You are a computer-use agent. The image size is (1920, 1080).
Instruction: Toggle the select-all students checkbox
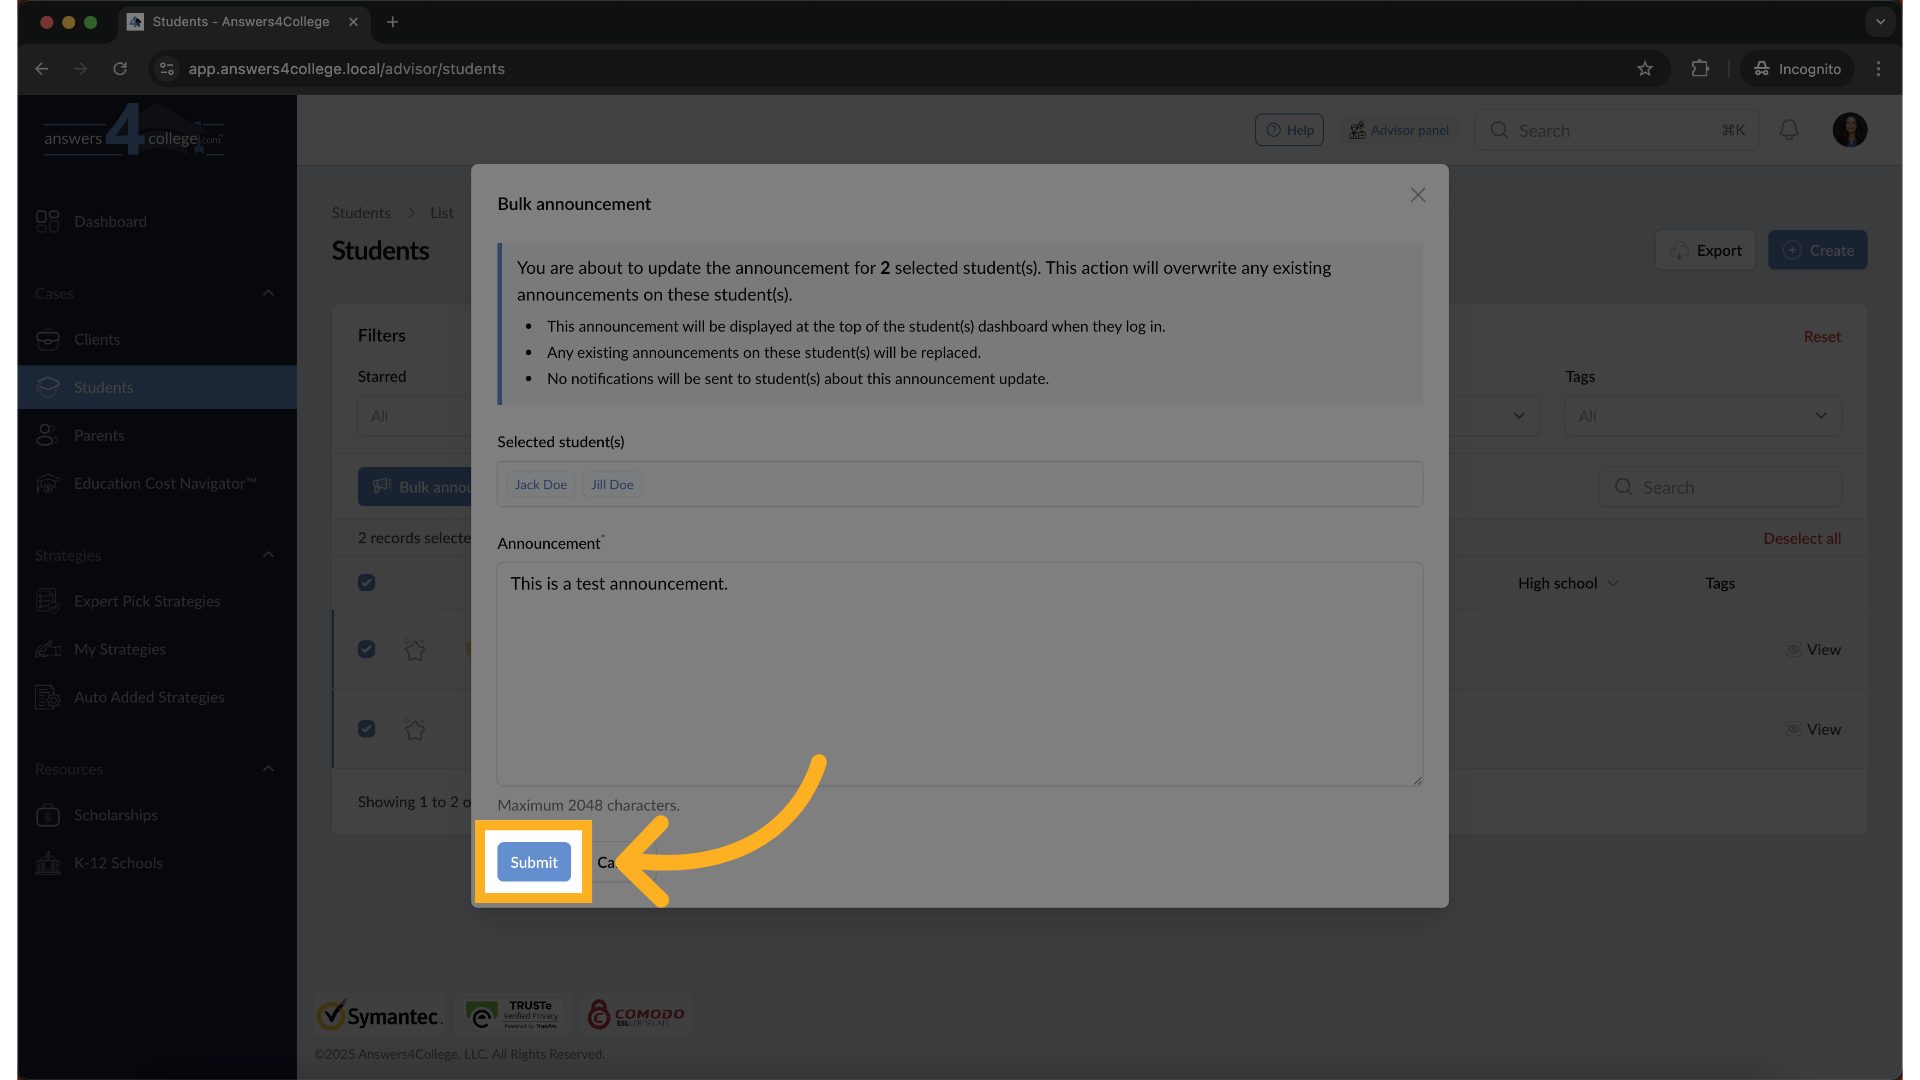tap(367, 583)
